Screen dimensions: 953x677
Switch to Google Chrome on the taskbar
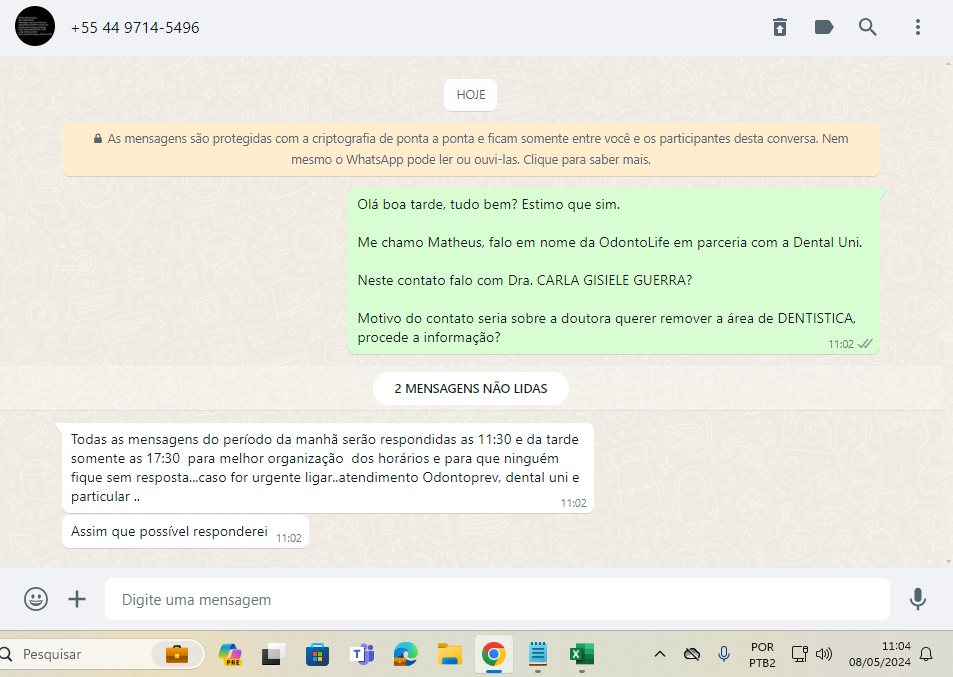494,654
